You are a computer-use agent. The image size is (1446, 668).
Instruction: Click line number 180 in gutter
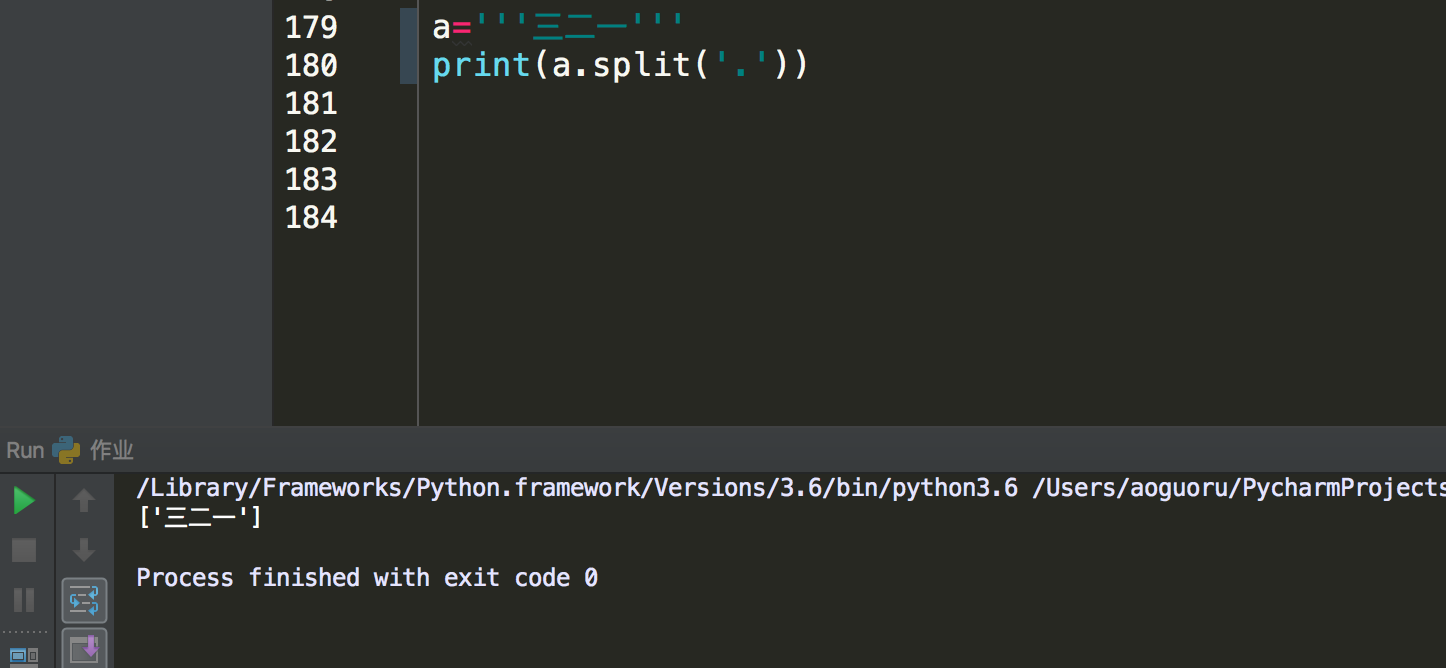click(311, 65)
